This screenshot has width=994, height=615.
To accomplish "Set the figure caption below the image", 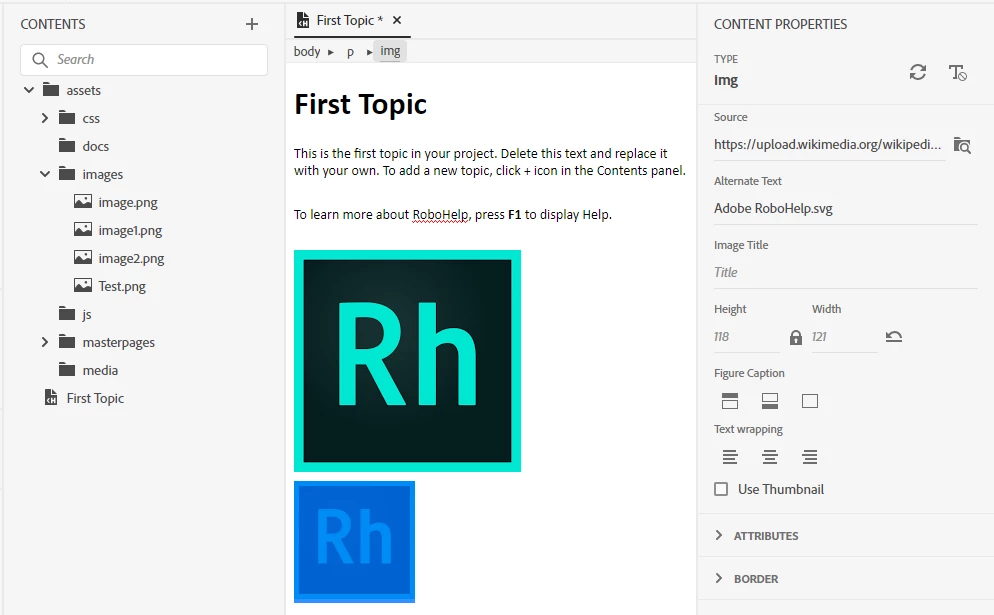I will 770,401.
